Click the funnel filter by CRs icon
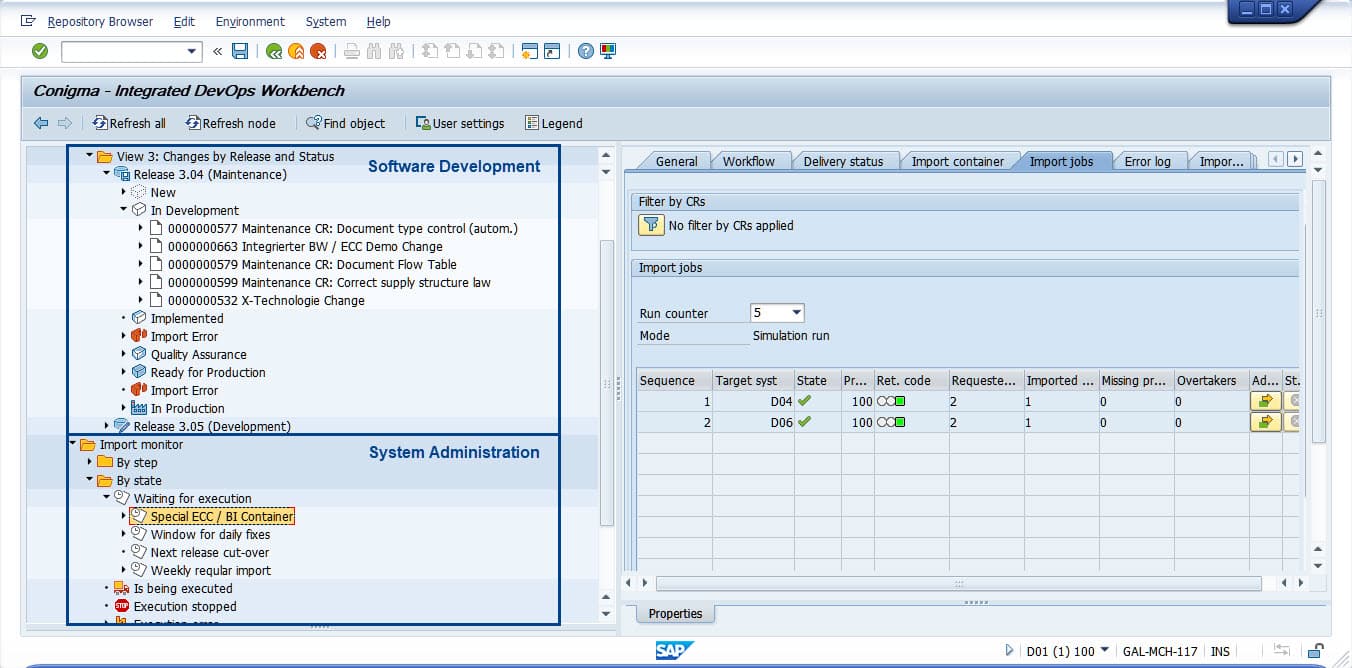Image resolution: width=1352 pixels, height=668 pixels. (x=651, y=225)
